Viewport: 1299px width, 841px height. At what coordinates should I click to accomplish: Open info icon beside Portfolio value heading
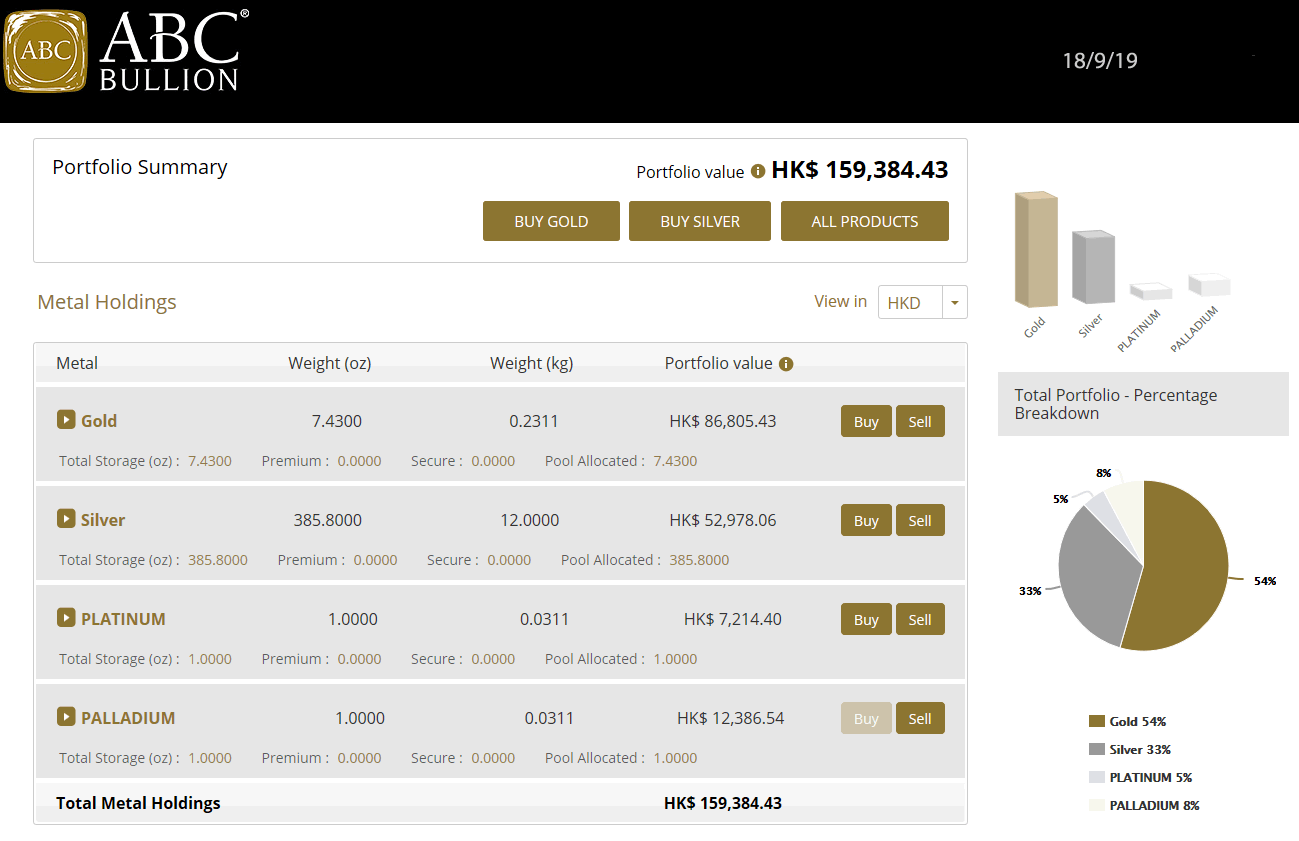[758, 171]
